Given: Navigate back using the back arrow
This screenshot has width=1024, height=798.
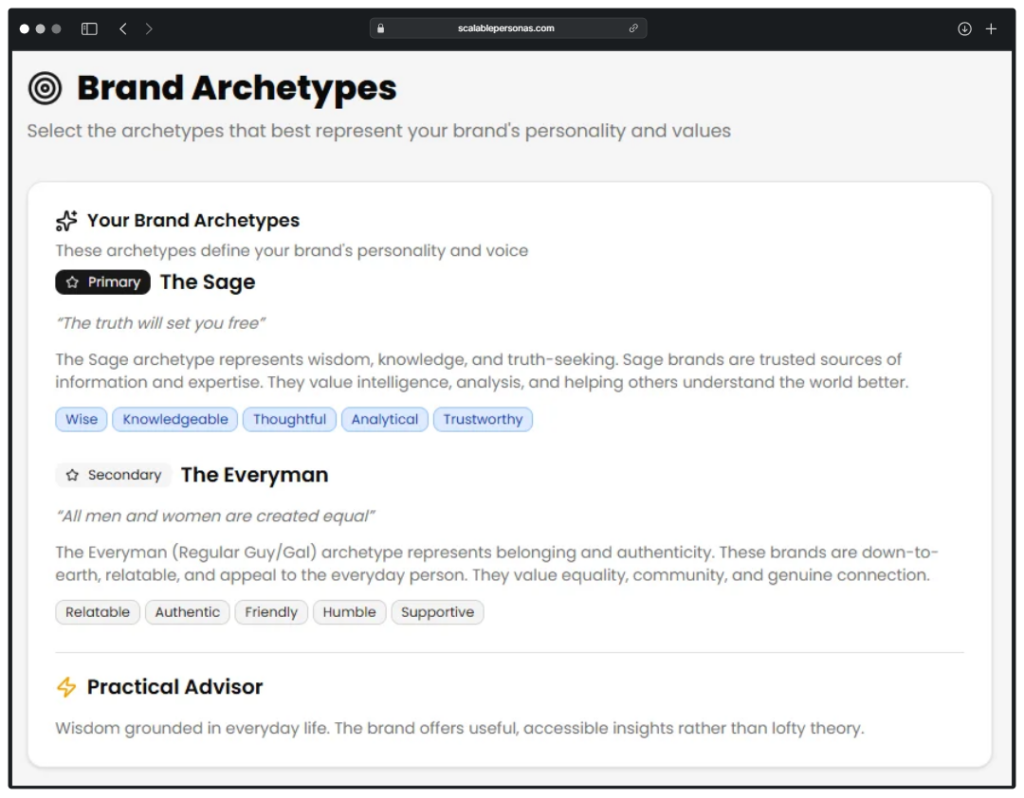Looking at the screenshot, I should (122, 28).
